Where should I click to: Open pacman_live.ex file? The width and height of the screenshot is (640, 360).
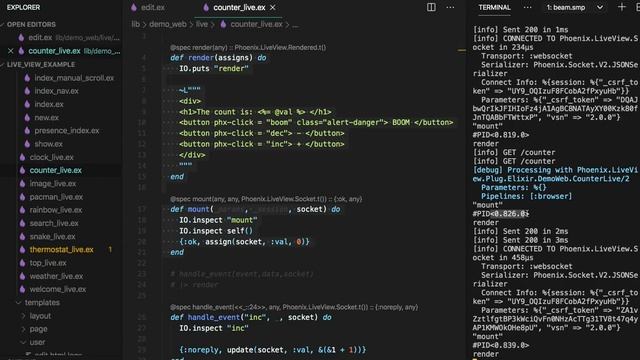click(x=56, y=197)
